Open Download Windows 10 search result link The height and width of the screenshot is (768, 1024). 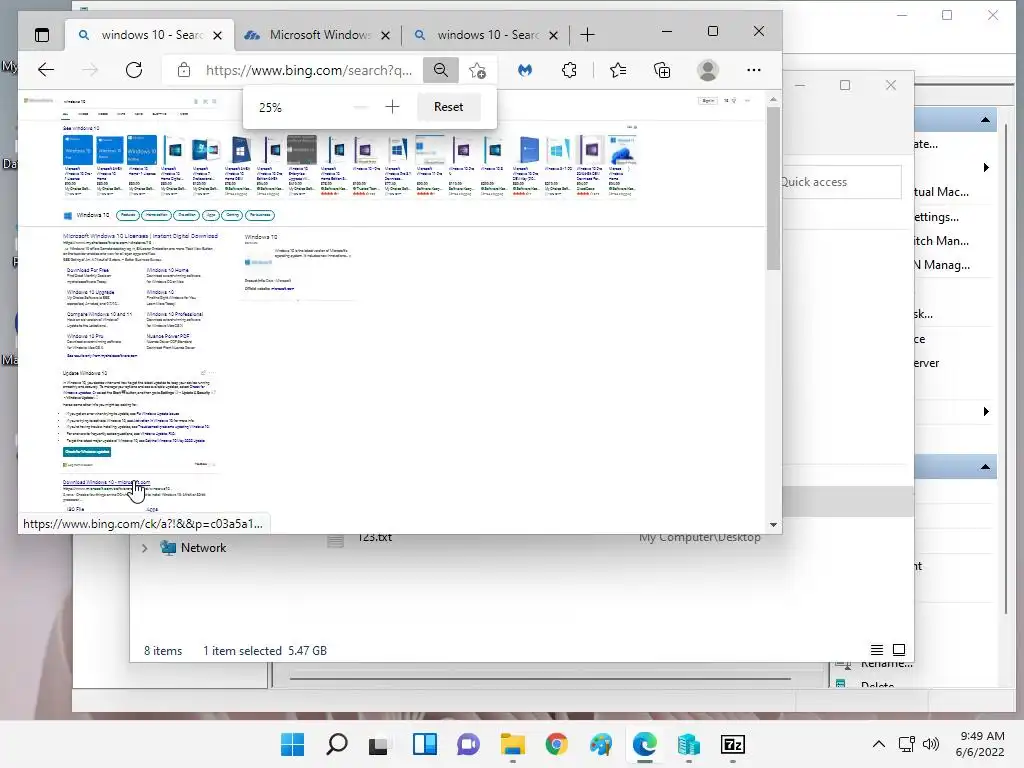click(106, 482)
